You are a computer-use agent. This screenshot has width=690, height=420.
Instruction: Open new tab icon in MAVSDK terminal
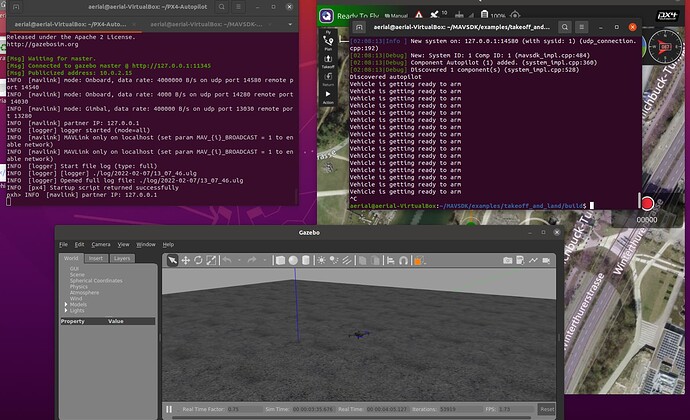[359, 27]
